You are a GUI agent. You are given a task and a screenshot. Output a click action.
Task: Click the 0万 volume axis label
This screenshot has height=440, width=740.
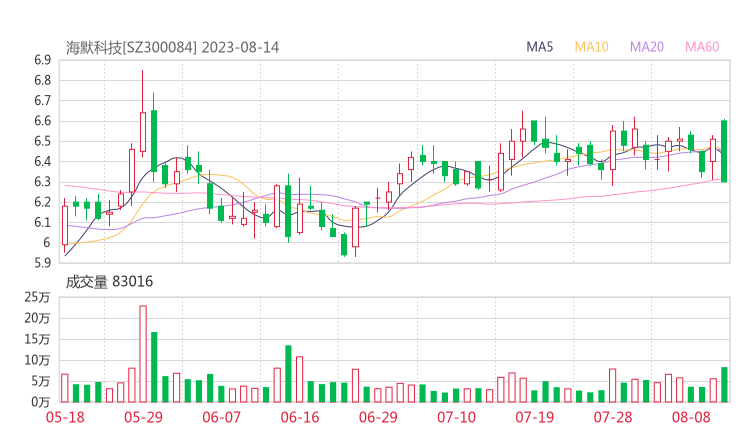[41, 402]
